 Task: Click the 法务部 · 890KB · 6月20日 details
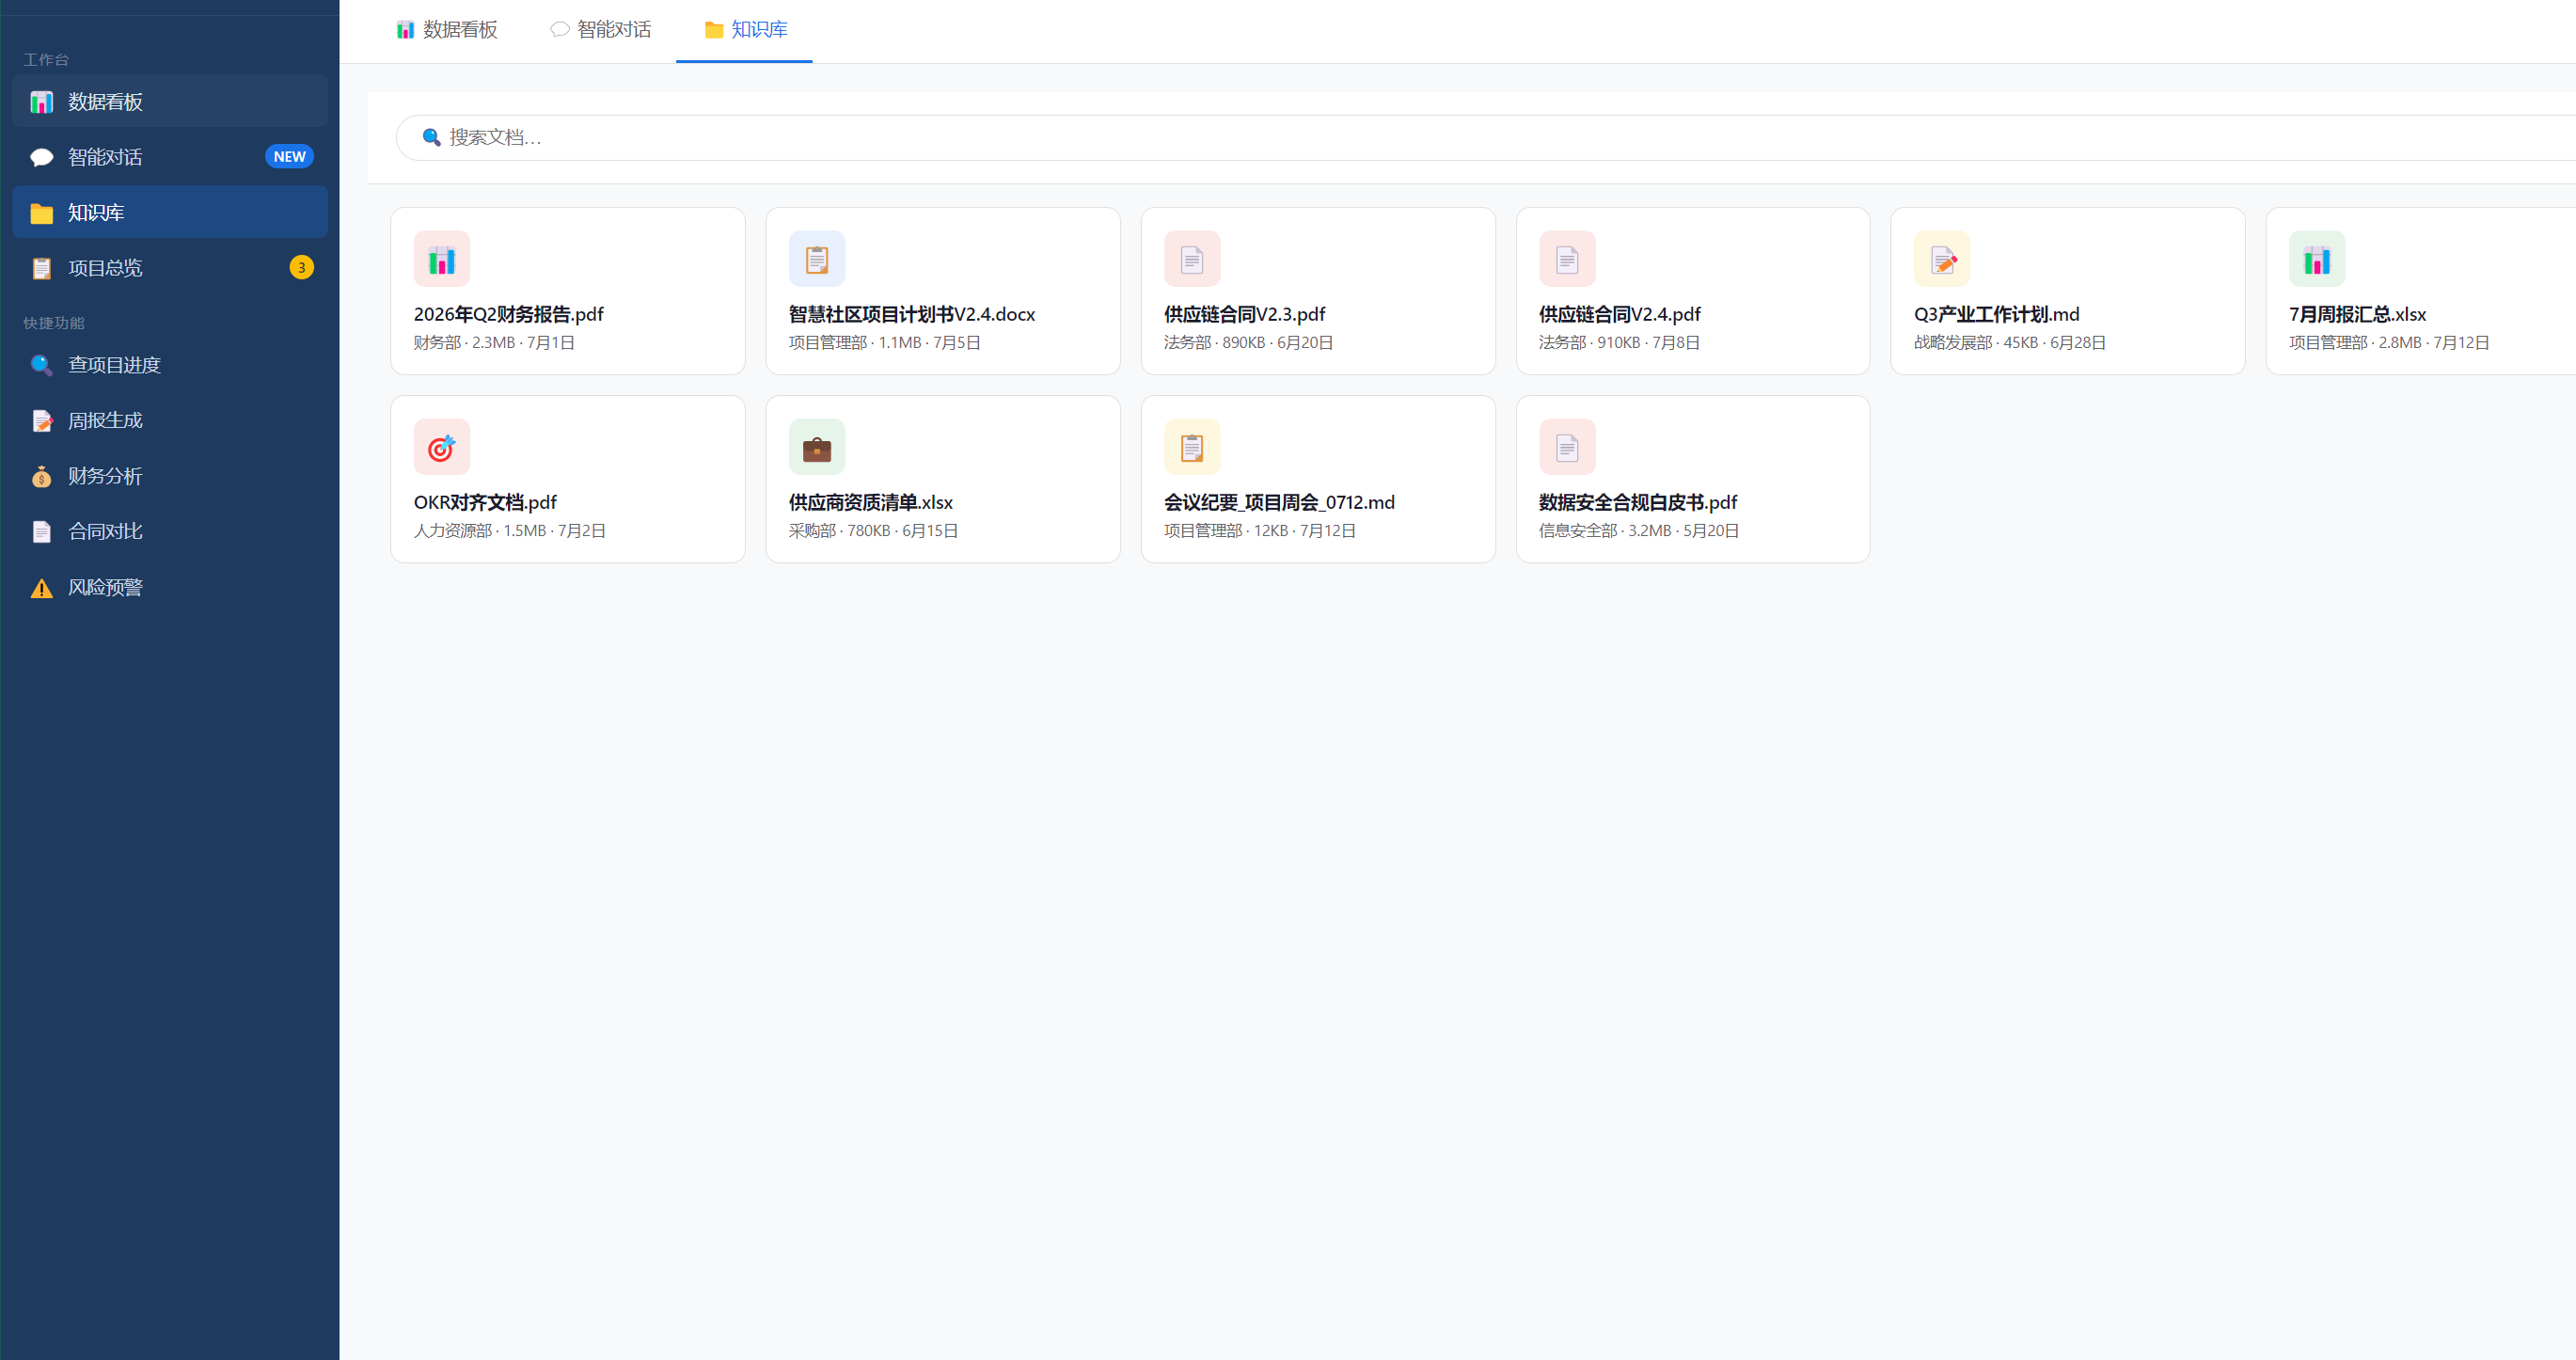tap(1248, 343)
